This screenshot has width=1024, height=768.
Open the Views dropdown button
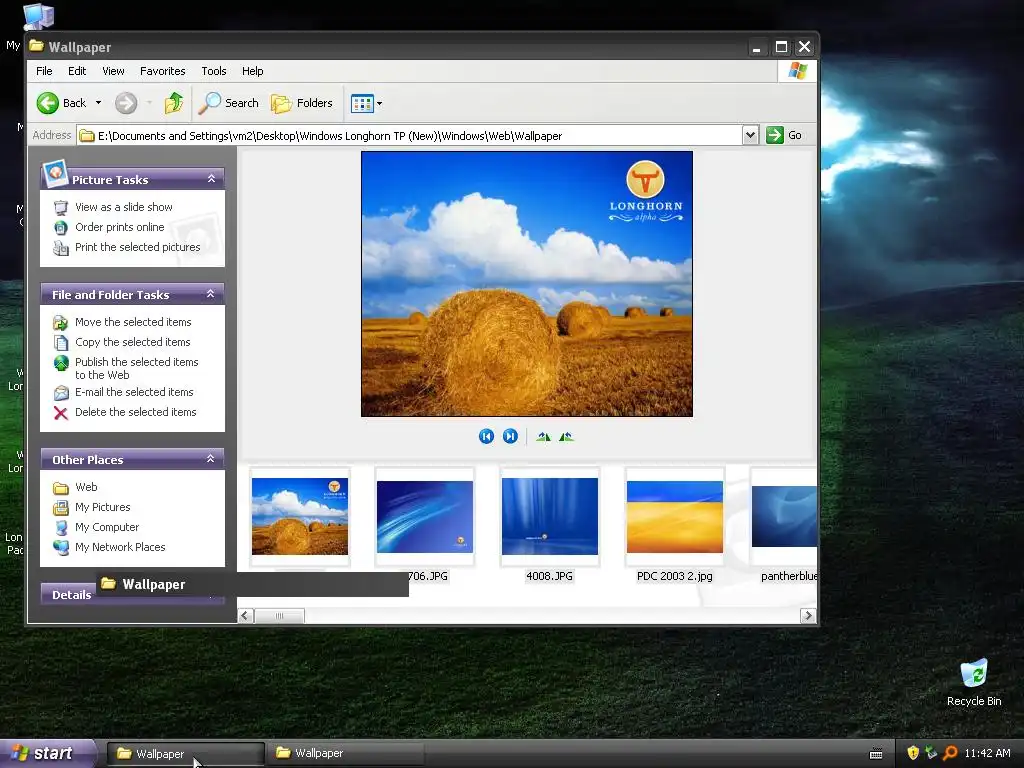pos(366,103)
